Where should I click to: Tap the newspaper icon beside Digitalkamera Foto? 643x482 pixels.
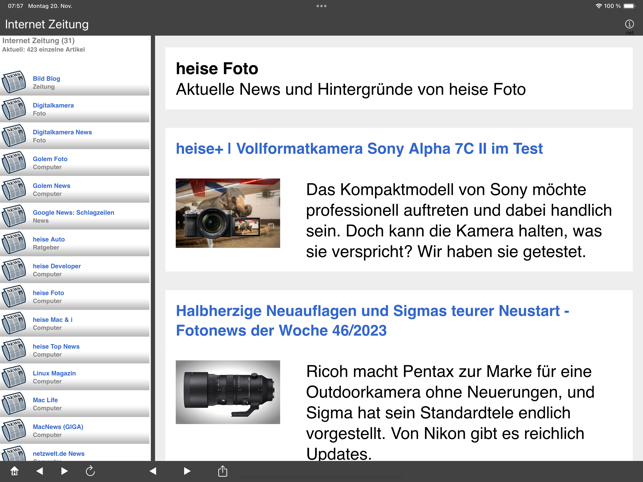pos(14,109)
